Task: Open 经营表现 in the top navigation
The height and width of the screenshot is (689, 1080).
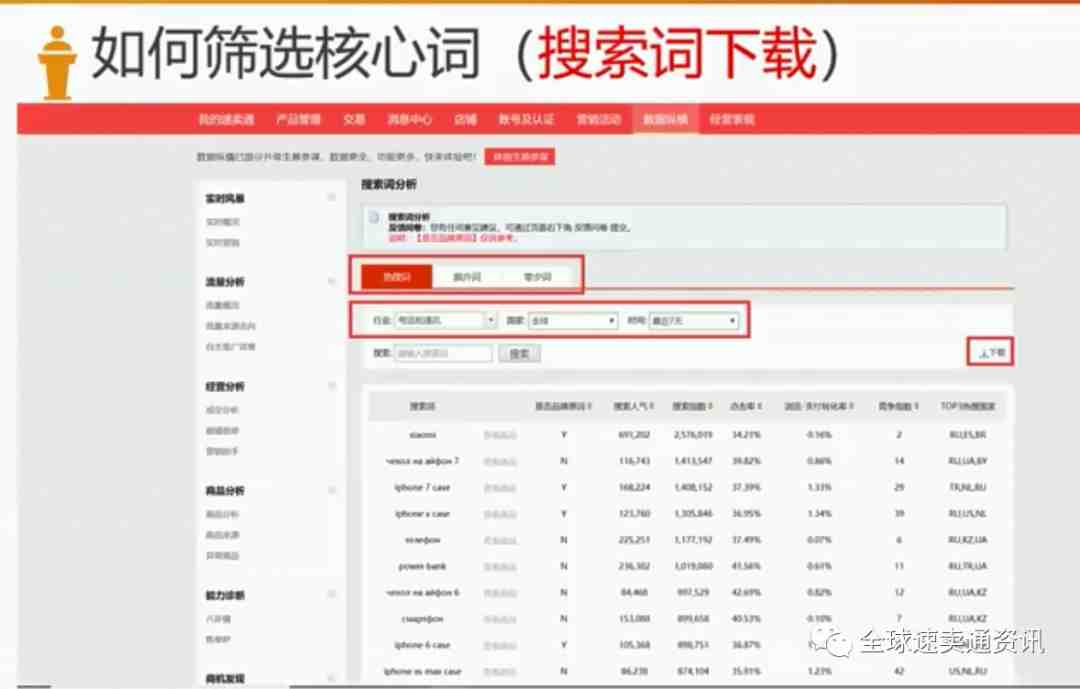Action: 732,120
